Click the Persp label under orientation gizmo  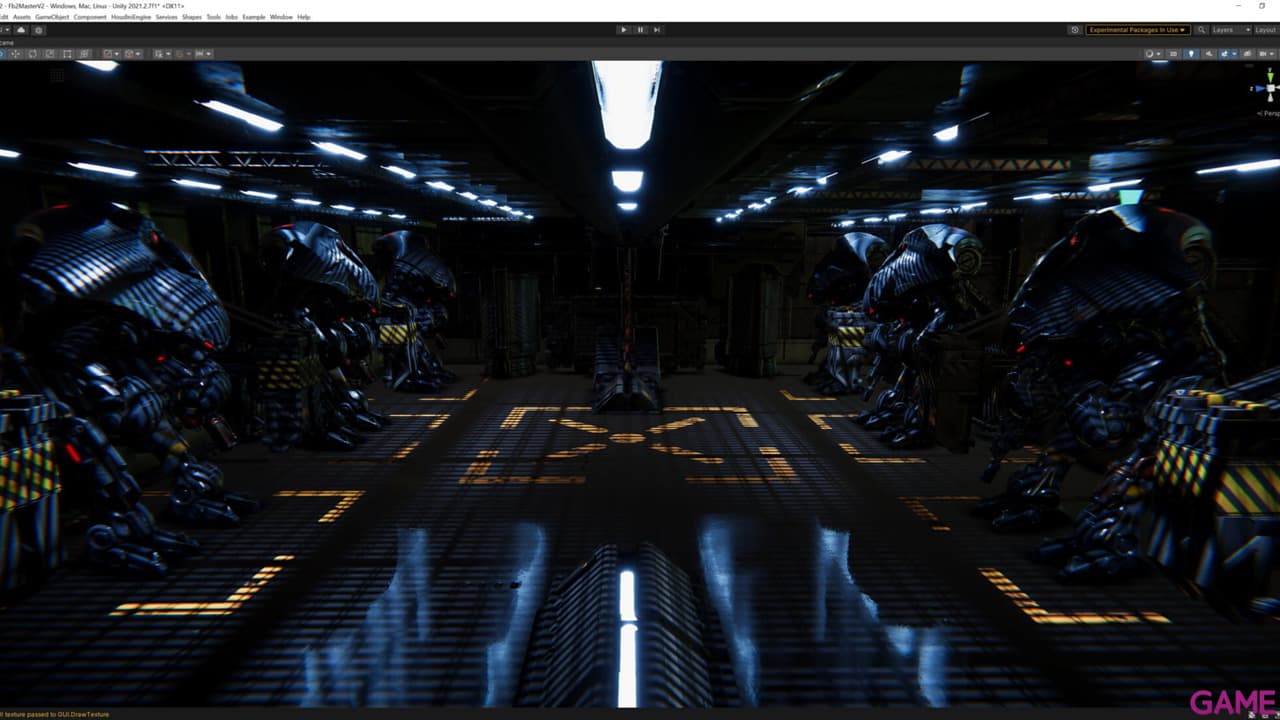[1269, 113]
